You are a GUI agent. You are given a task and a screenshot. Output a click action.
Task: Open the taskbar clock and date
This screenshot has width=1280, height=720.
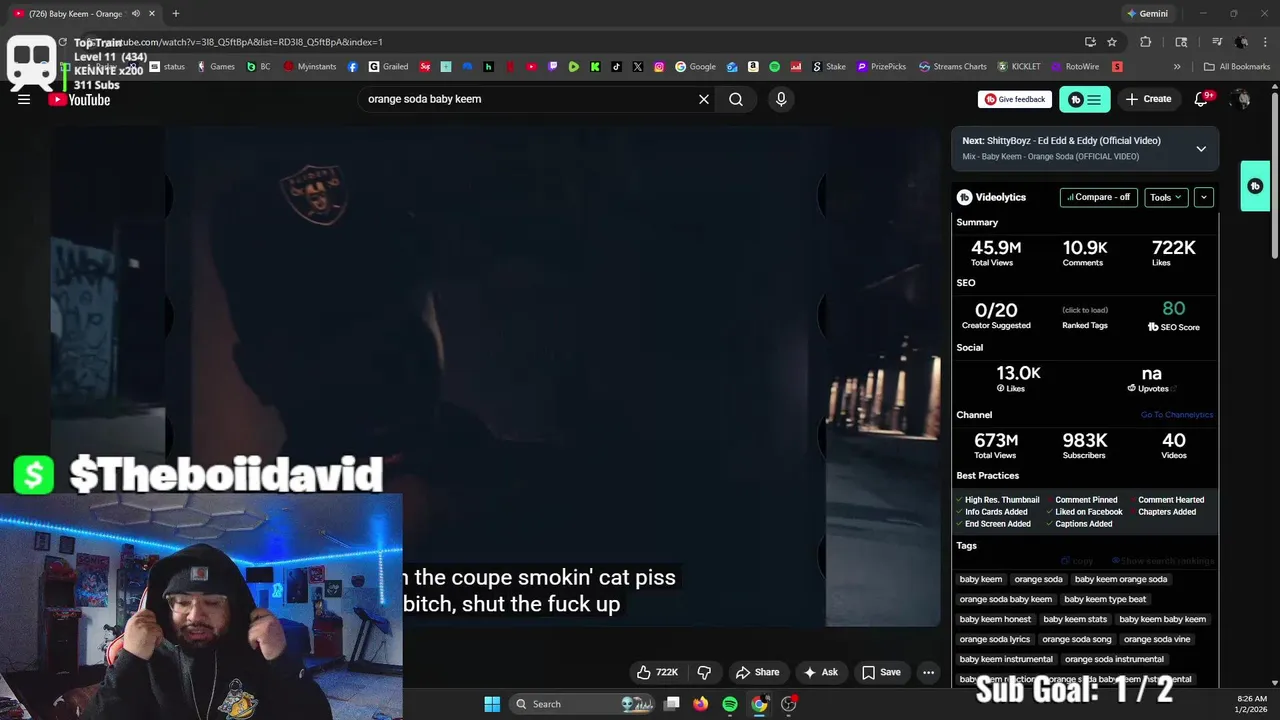pos(1252,704)
